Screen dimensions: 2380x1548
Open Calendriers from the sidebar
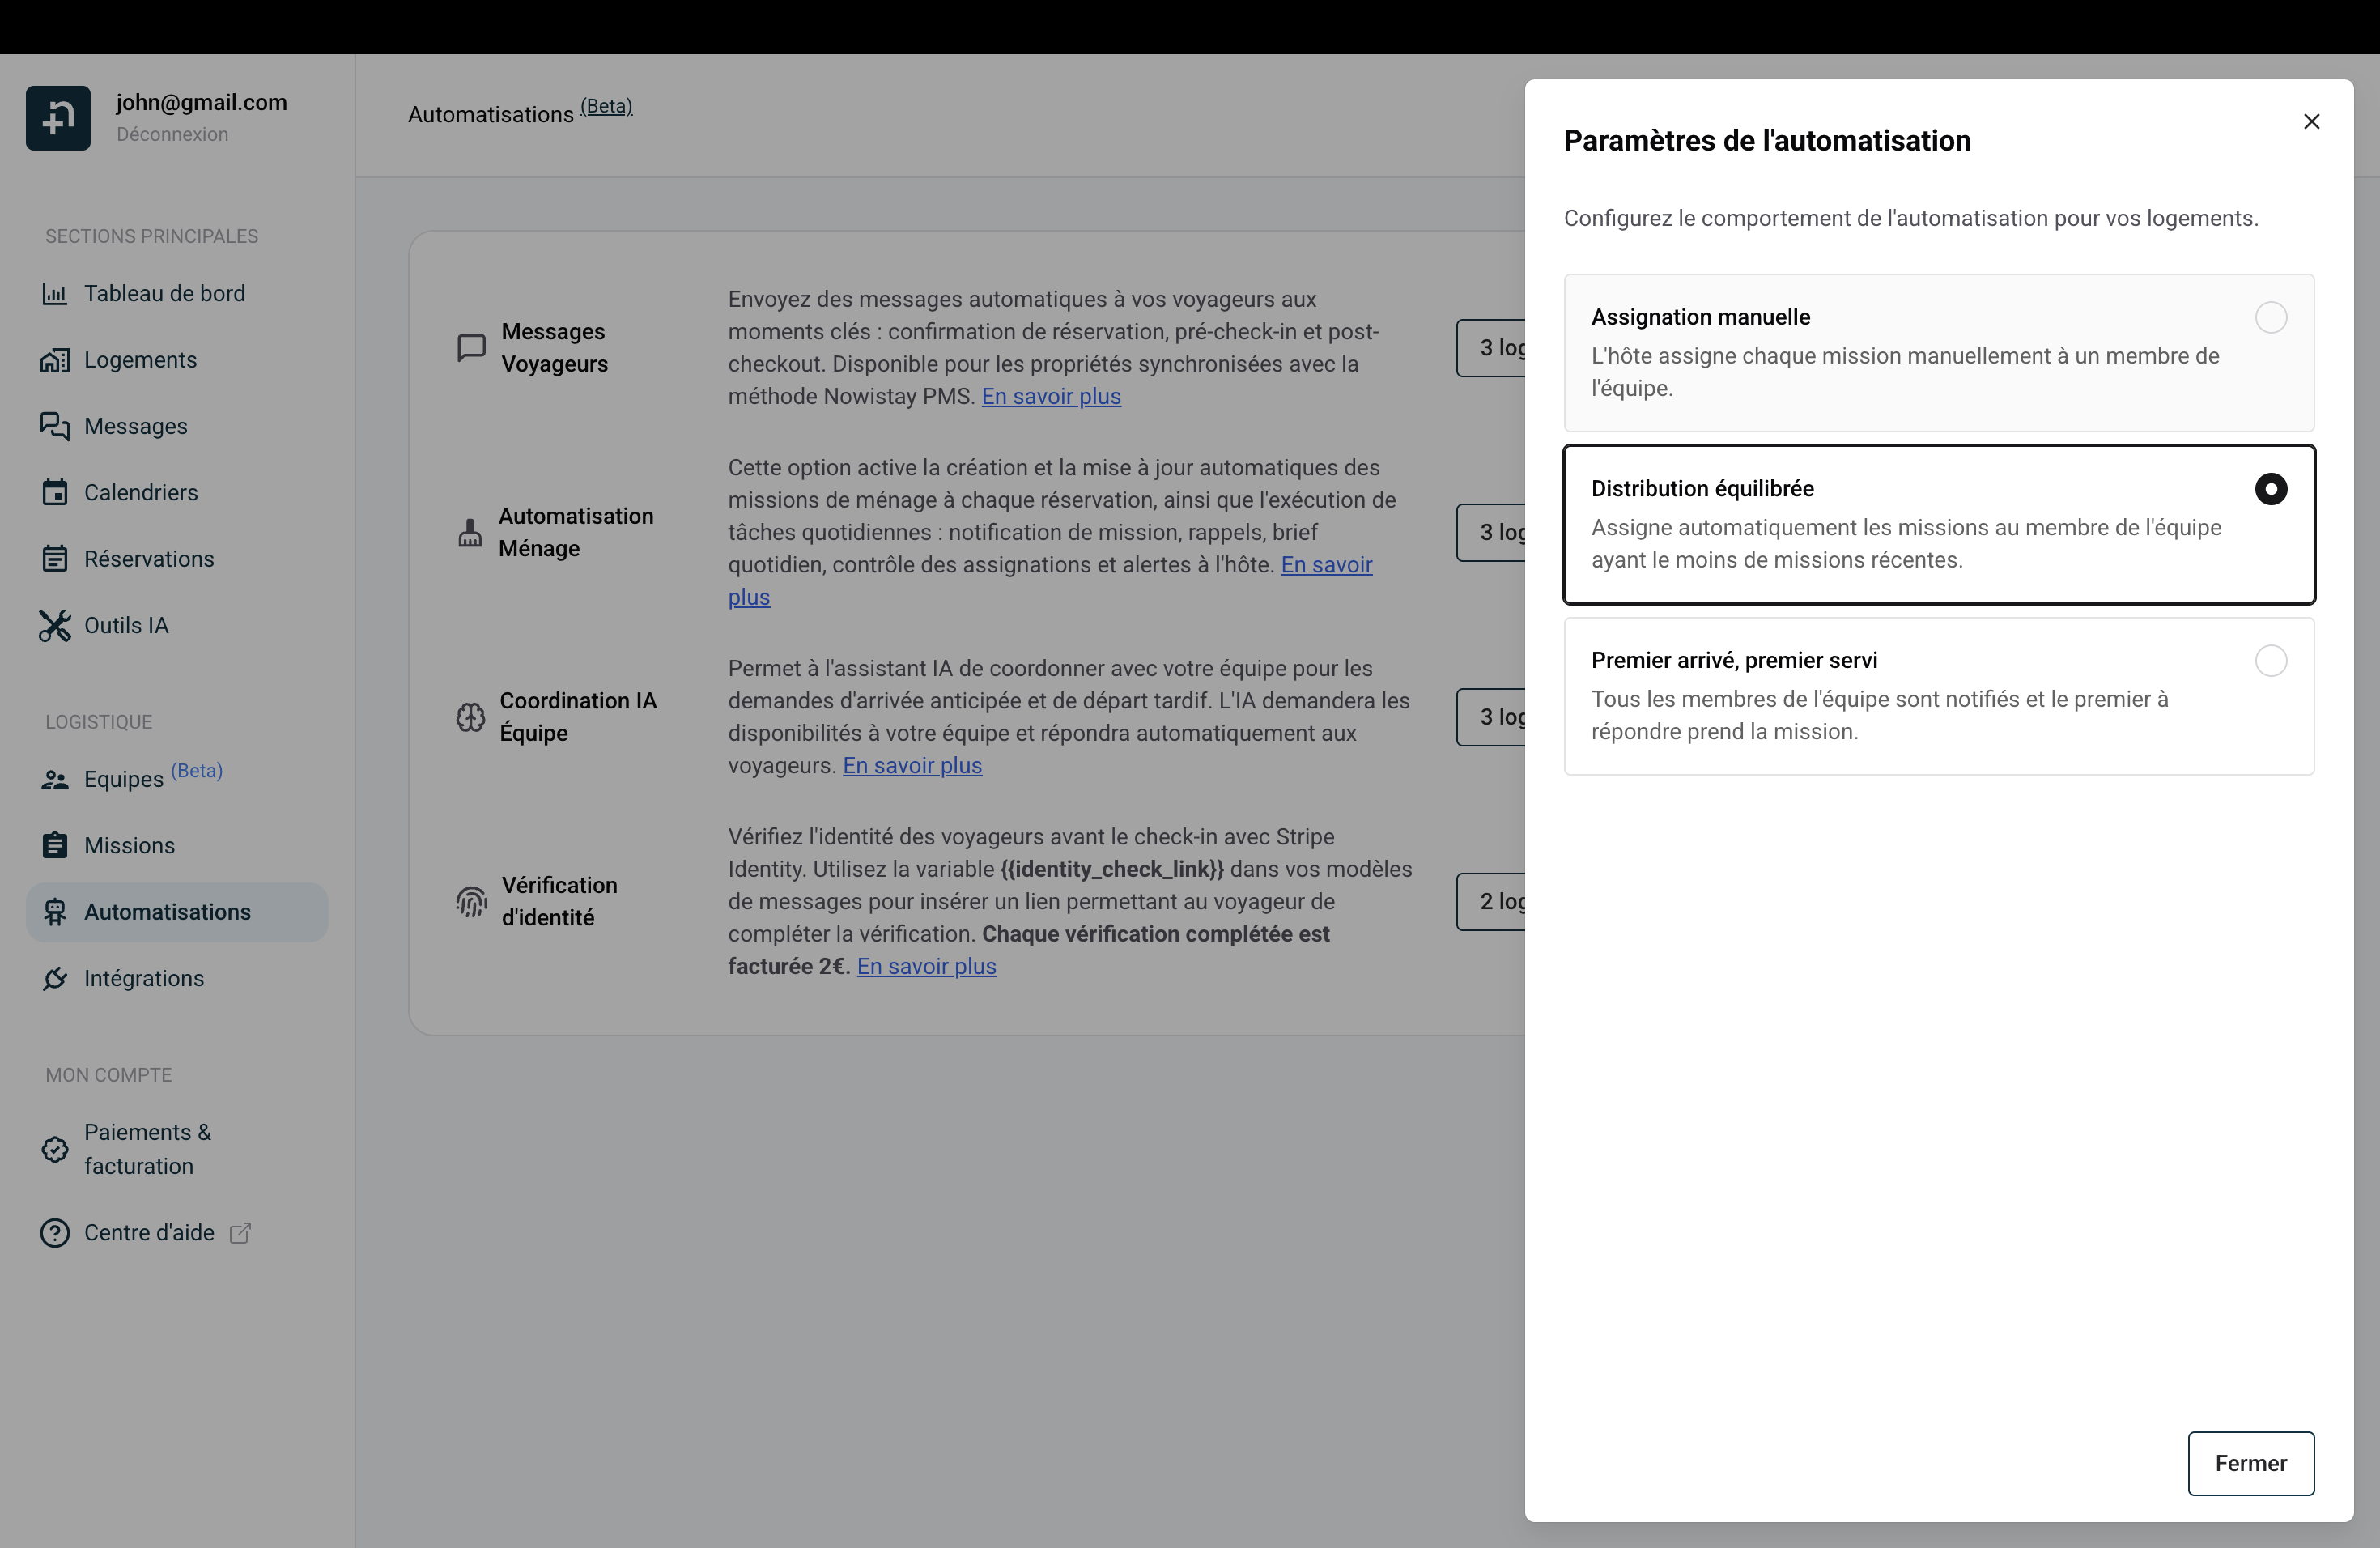177,492
